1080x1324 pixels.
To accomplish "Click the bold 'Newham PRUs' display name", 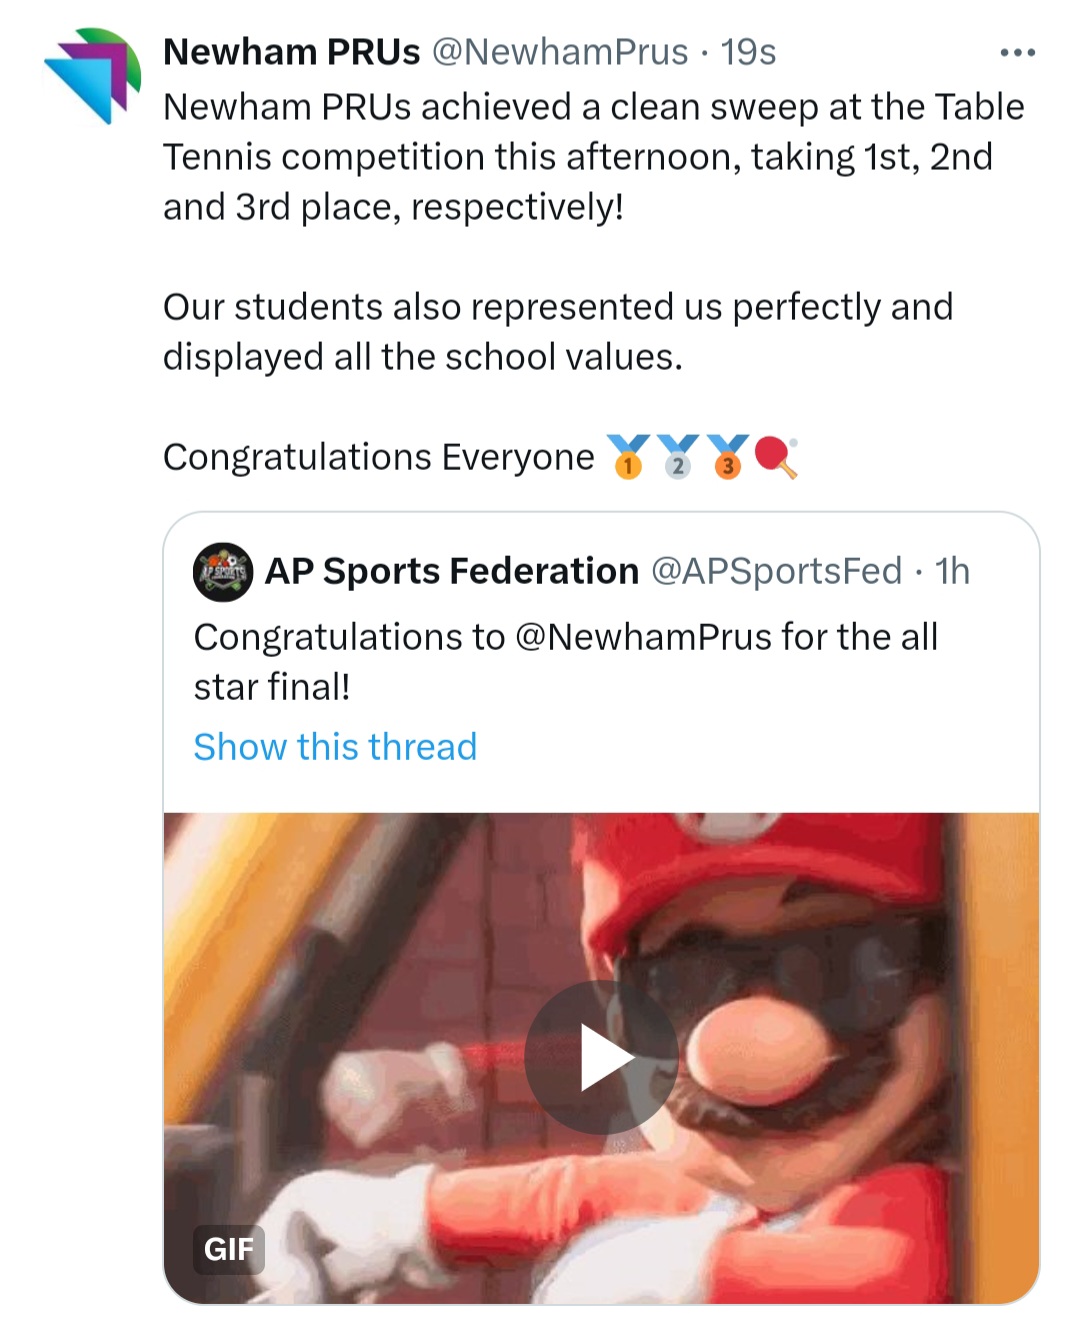I will 291,52.
